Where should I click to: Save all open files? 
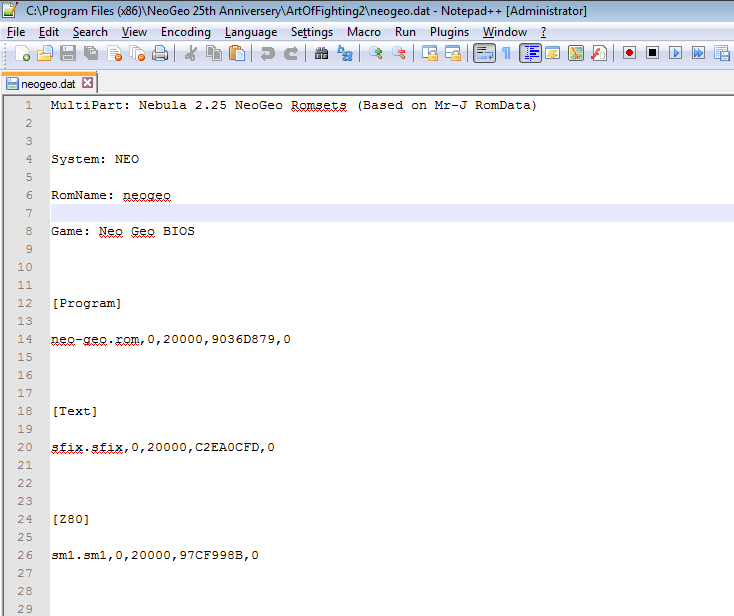(91, 53)
